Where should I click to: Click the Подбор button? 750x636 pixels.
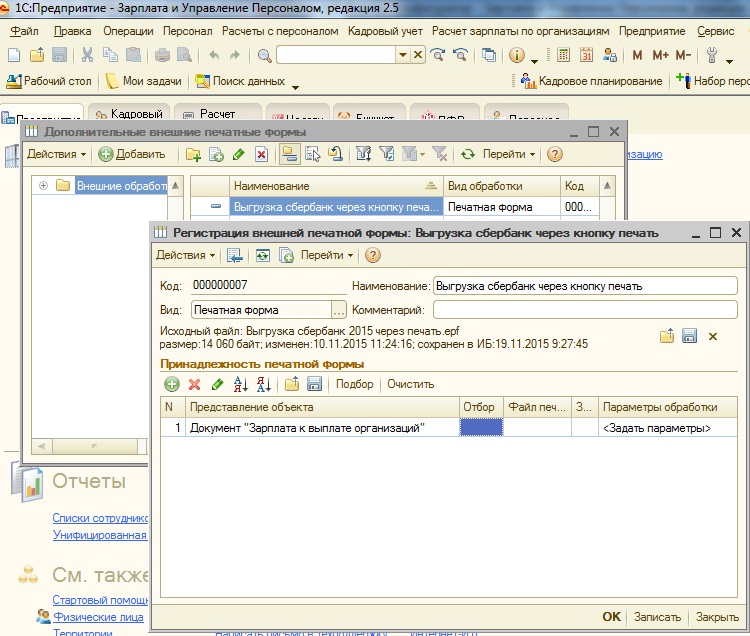(354, 384)
